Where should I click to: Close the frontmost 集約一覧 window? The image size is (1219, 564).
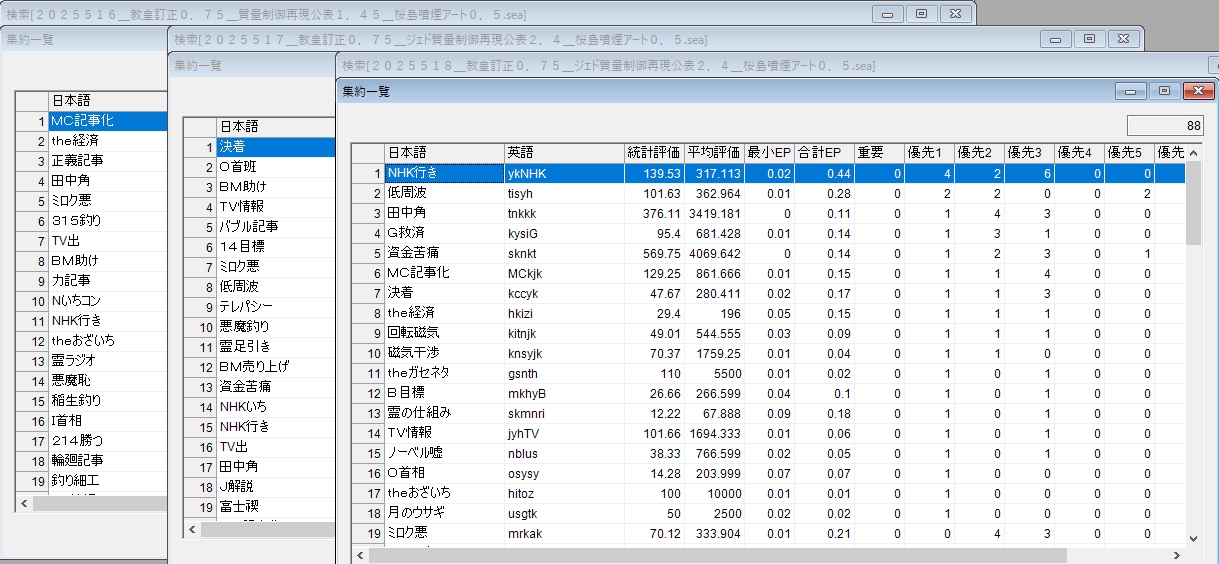(x=1197, y=91)
